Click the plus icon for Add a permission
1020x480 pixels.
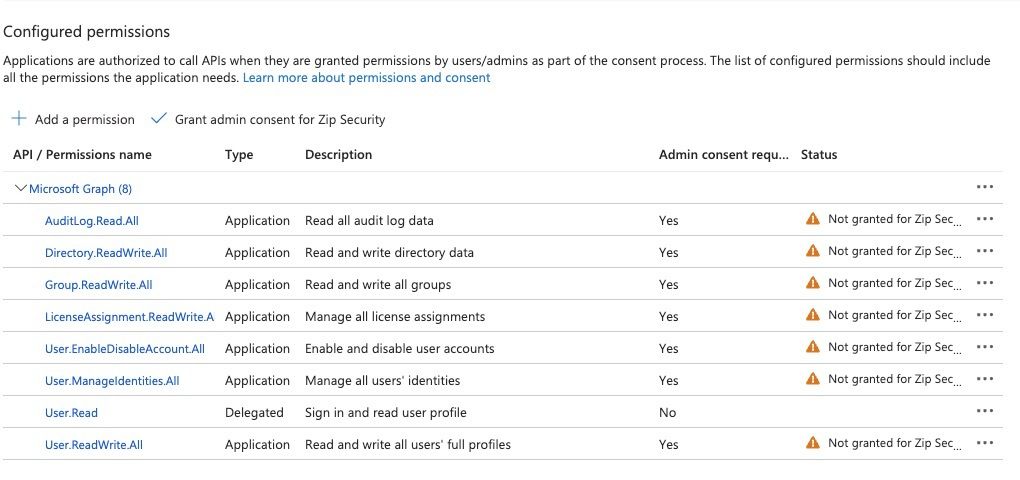[19, 119]
